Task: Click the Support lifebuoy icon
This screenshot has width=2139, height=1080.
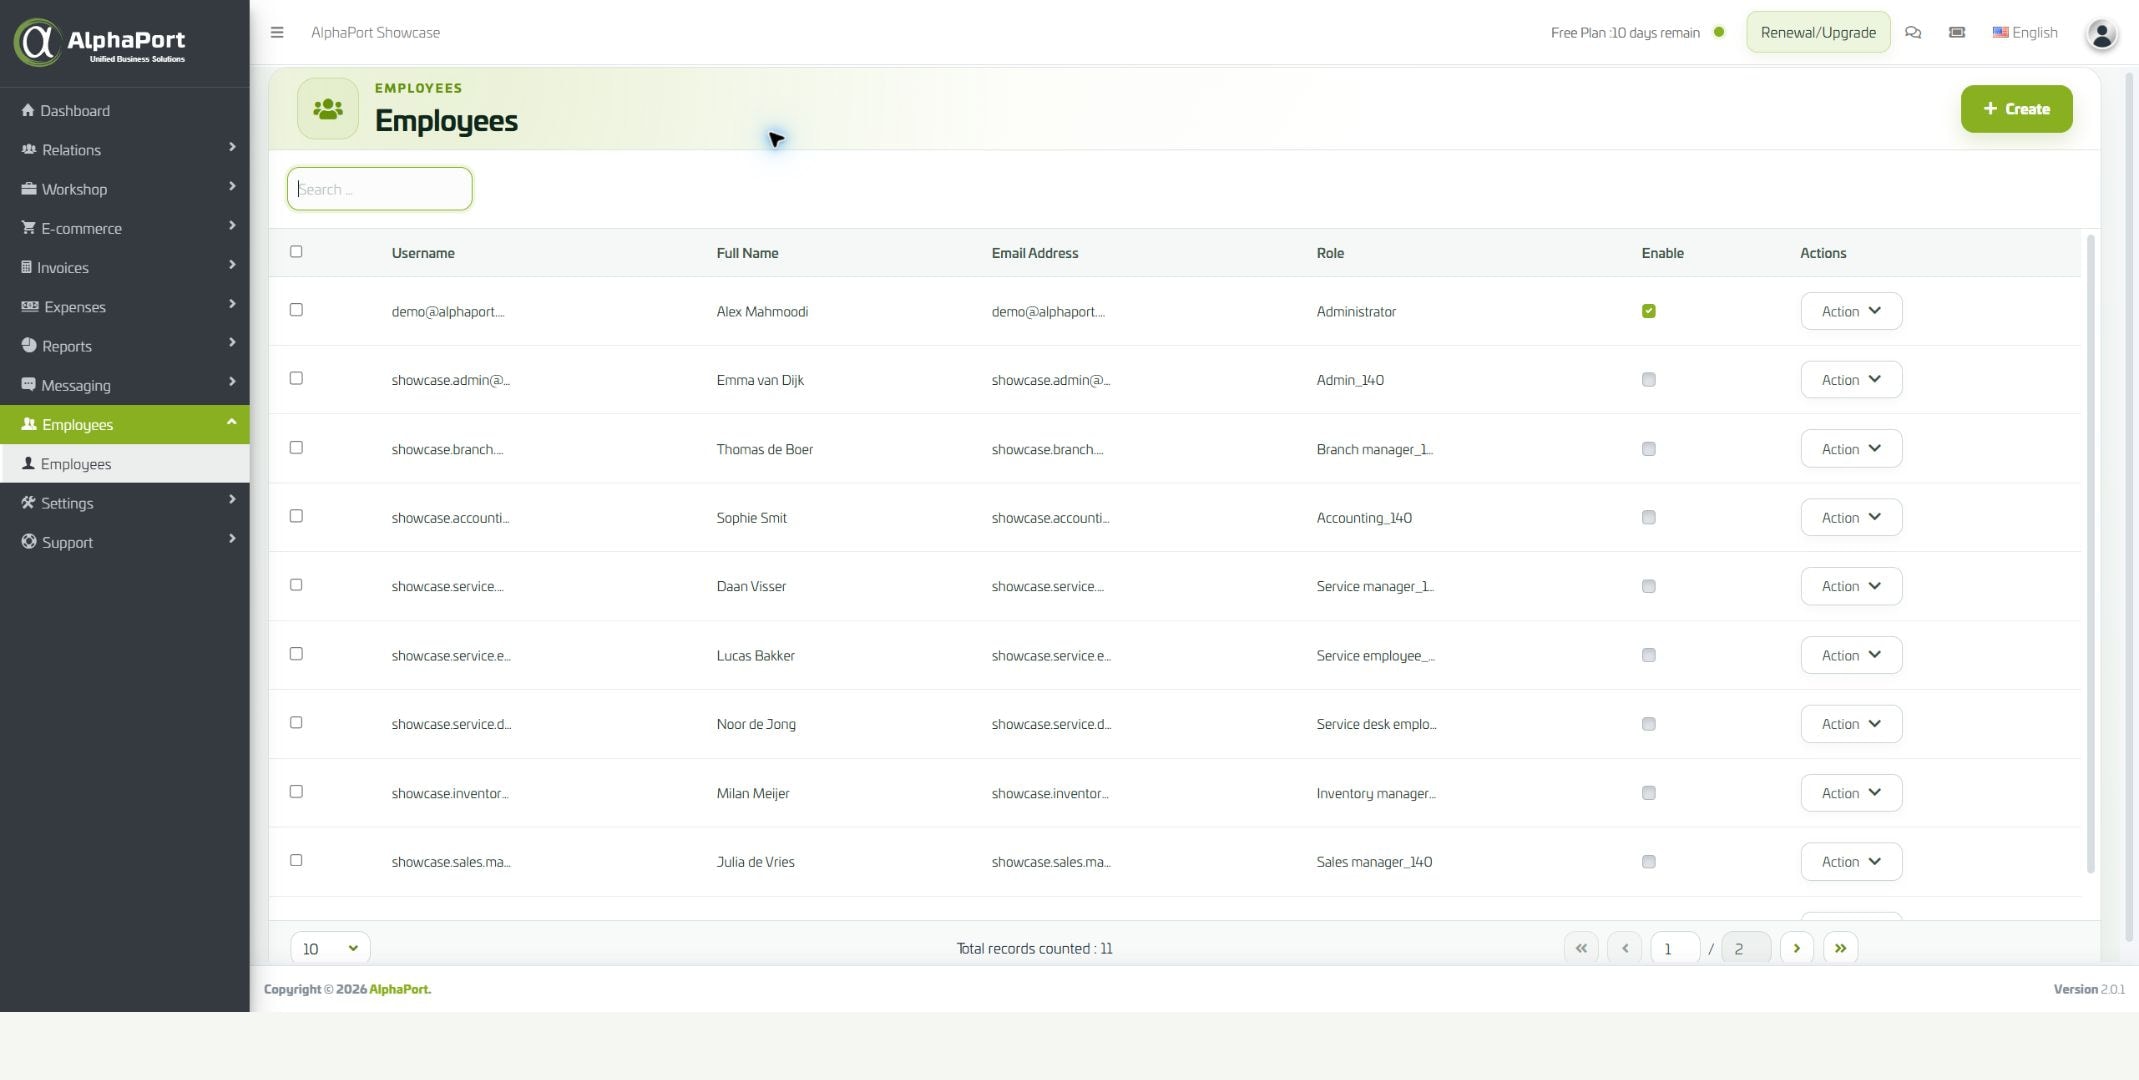Action: (x=29, y=542)
